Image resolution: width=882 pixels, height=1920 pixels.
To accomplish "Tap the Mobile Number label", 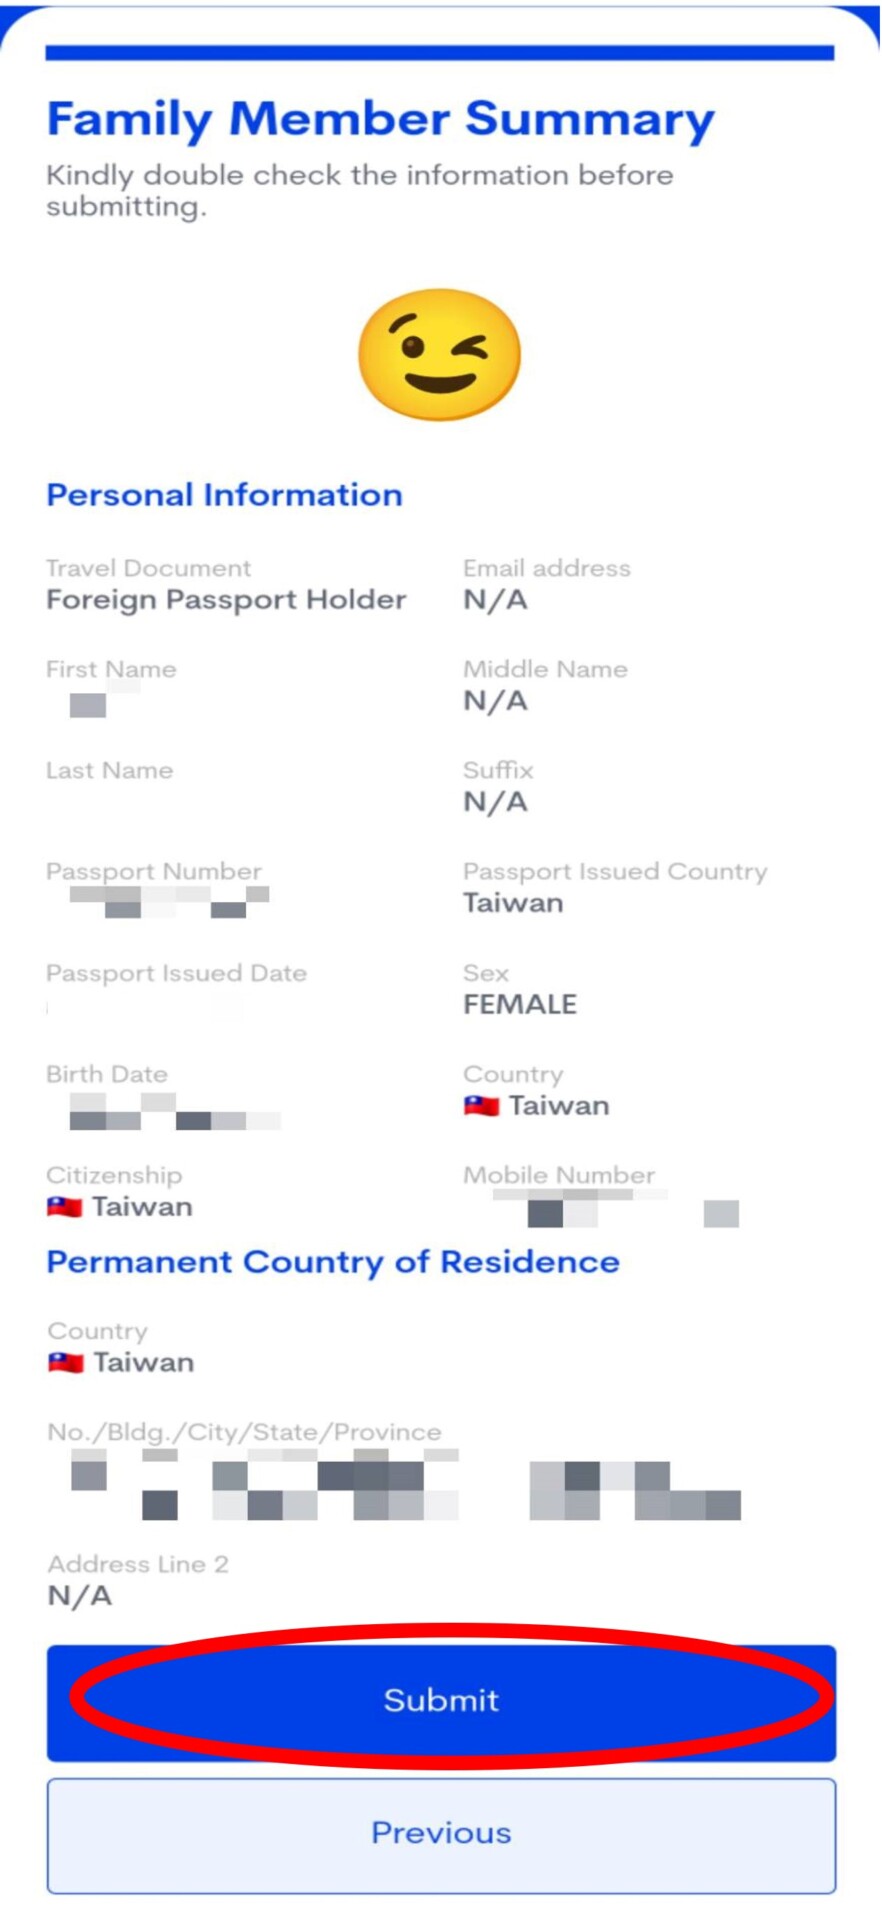I will [x=559, y=1175].
